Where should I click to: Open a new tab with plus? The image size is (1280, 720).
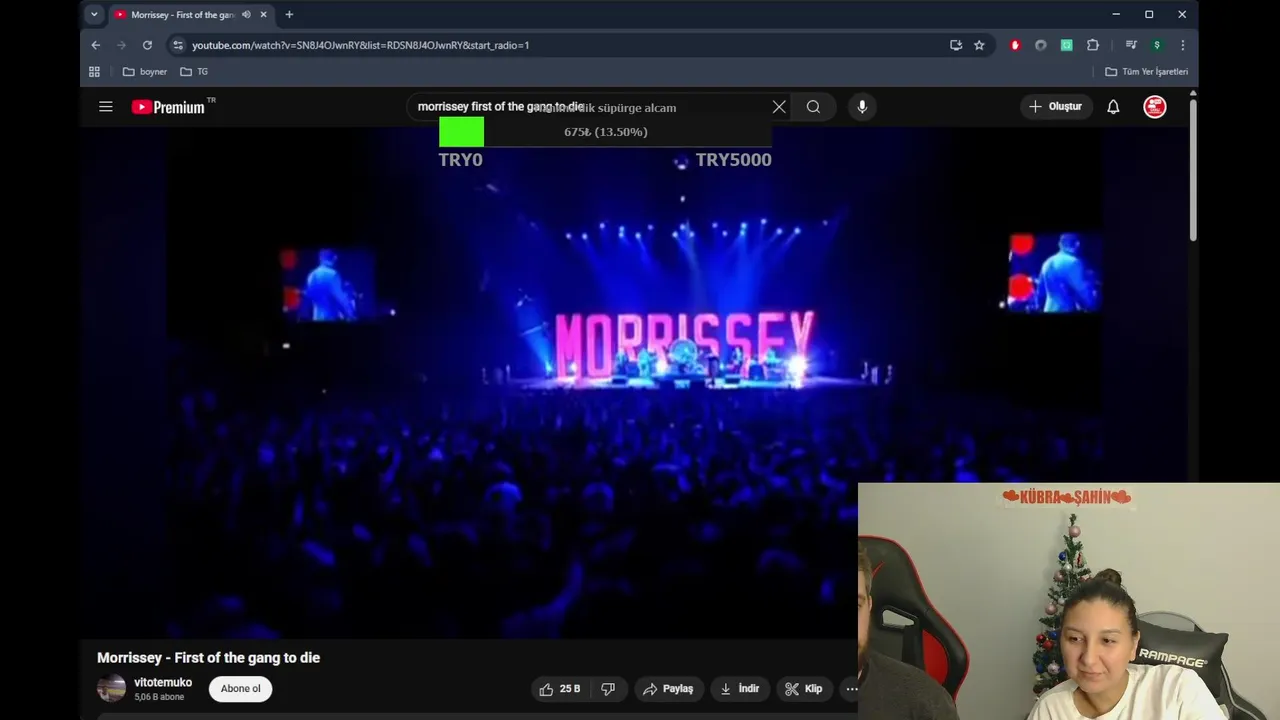(289, 14)
